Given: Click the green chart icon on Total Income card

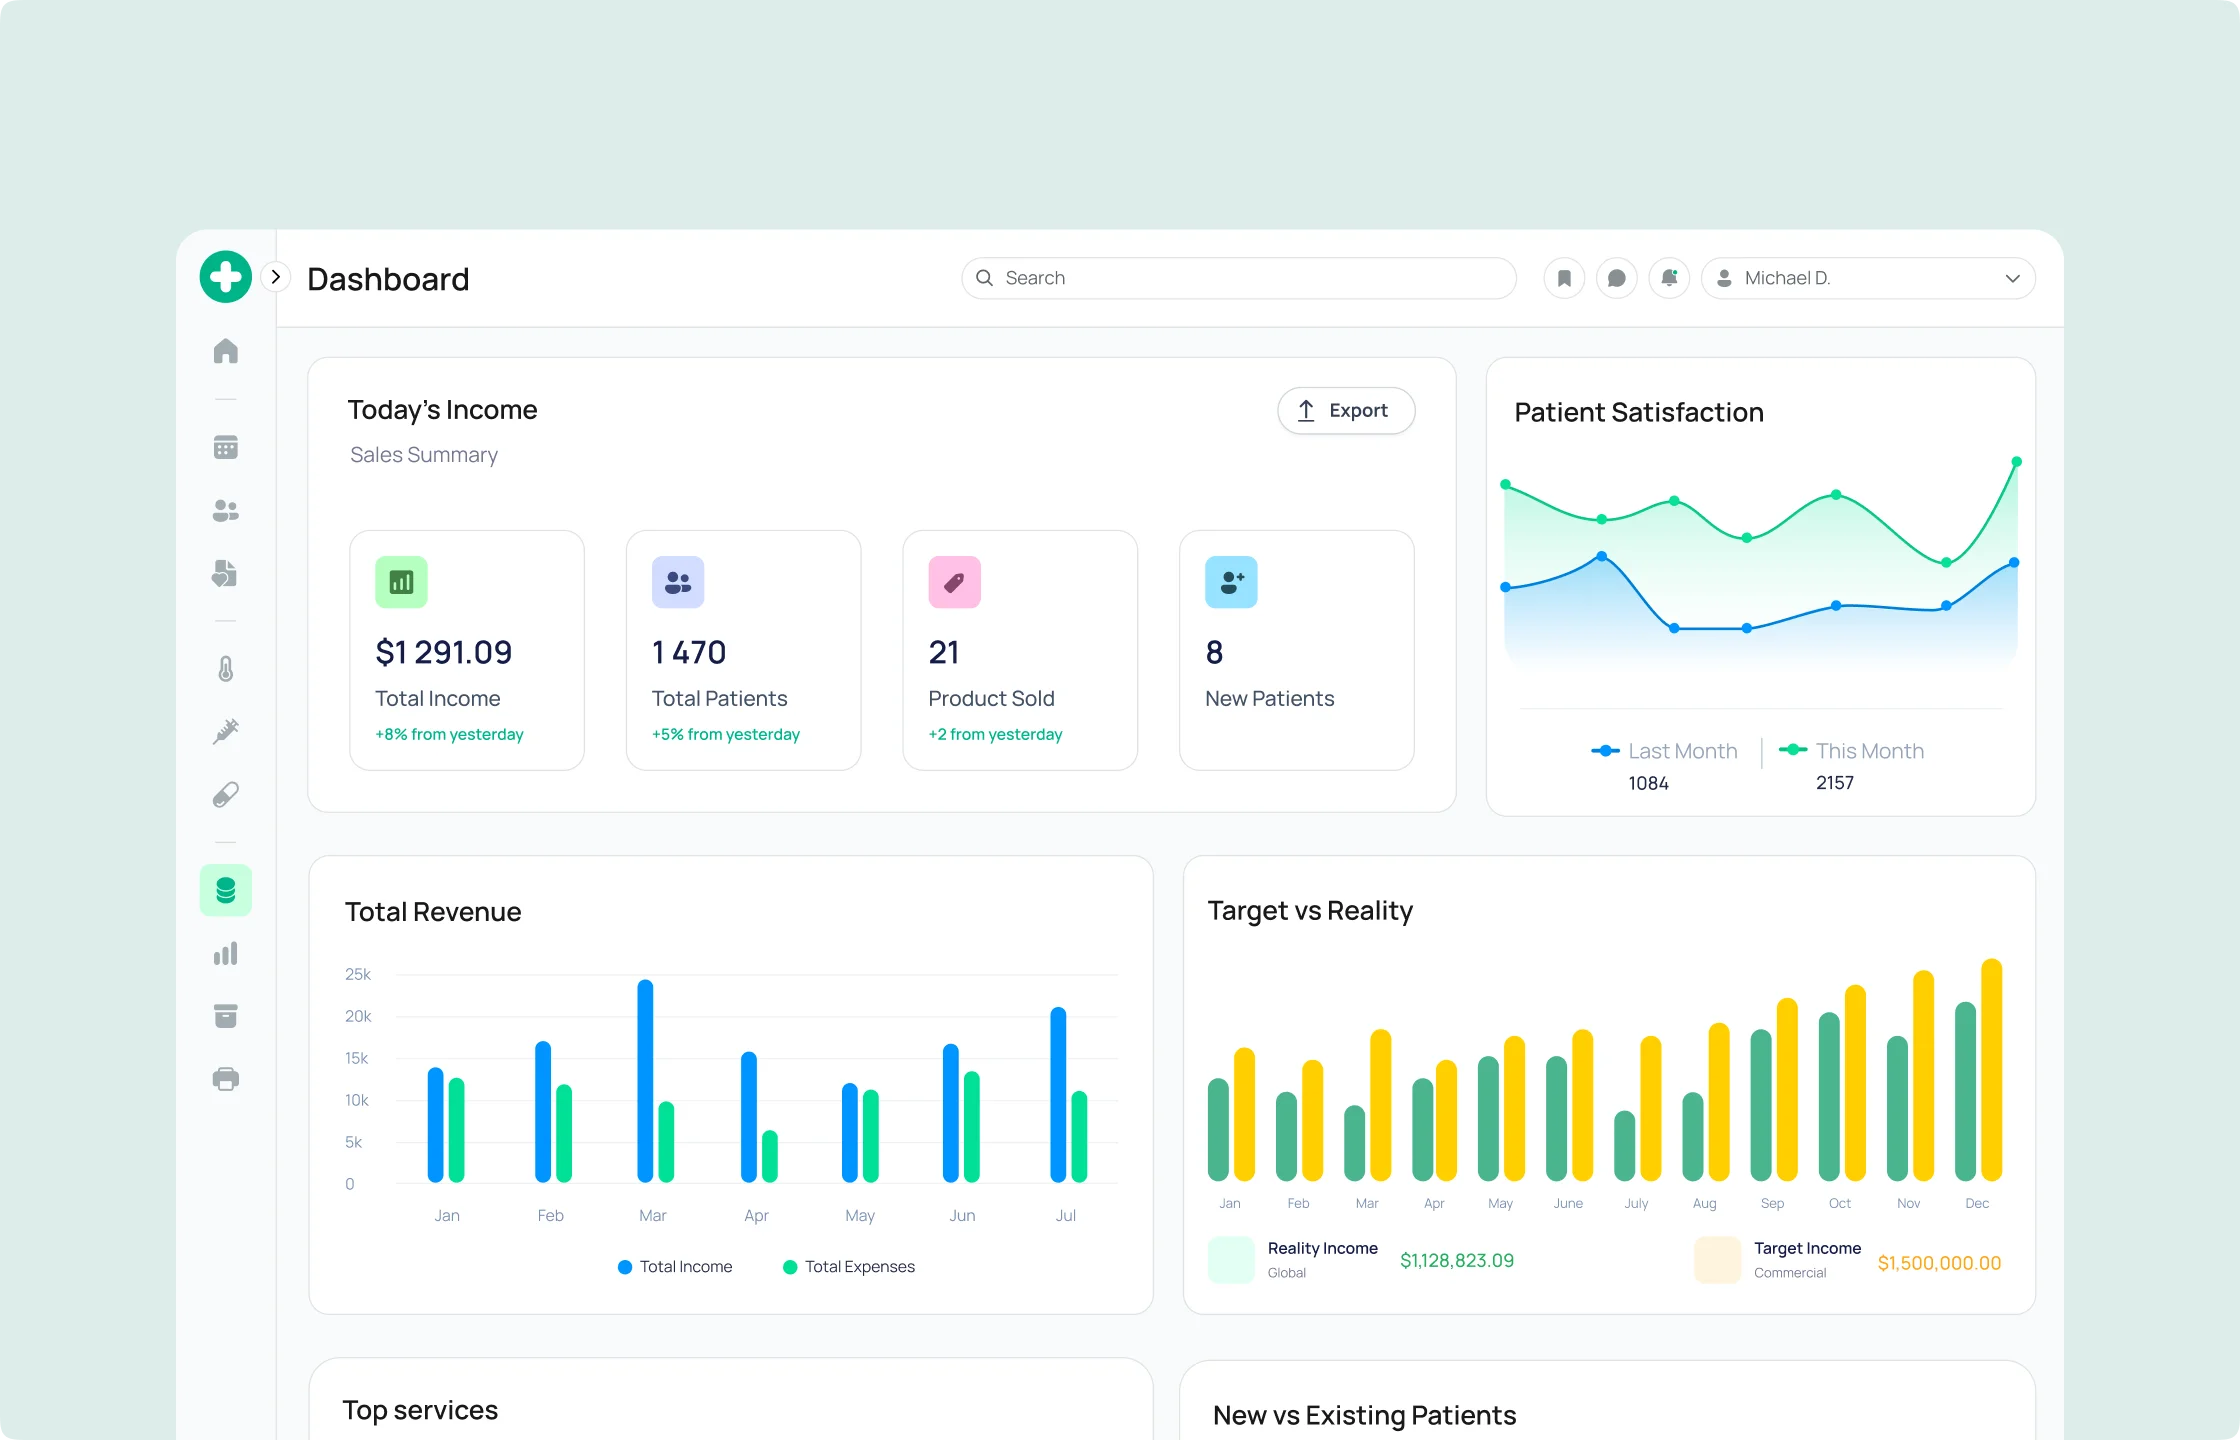Looking at the screenshot, I should tap(401, 582).
